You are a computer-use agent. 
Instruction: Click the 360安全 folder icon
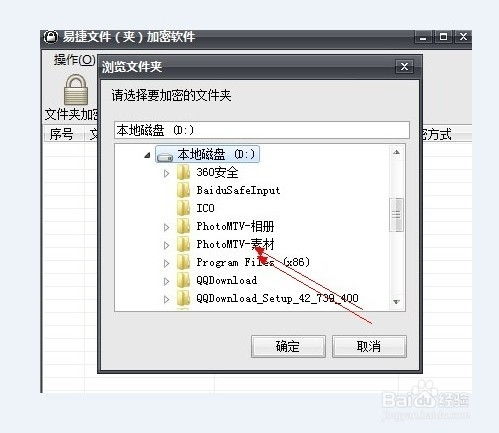tap(183, 173)
